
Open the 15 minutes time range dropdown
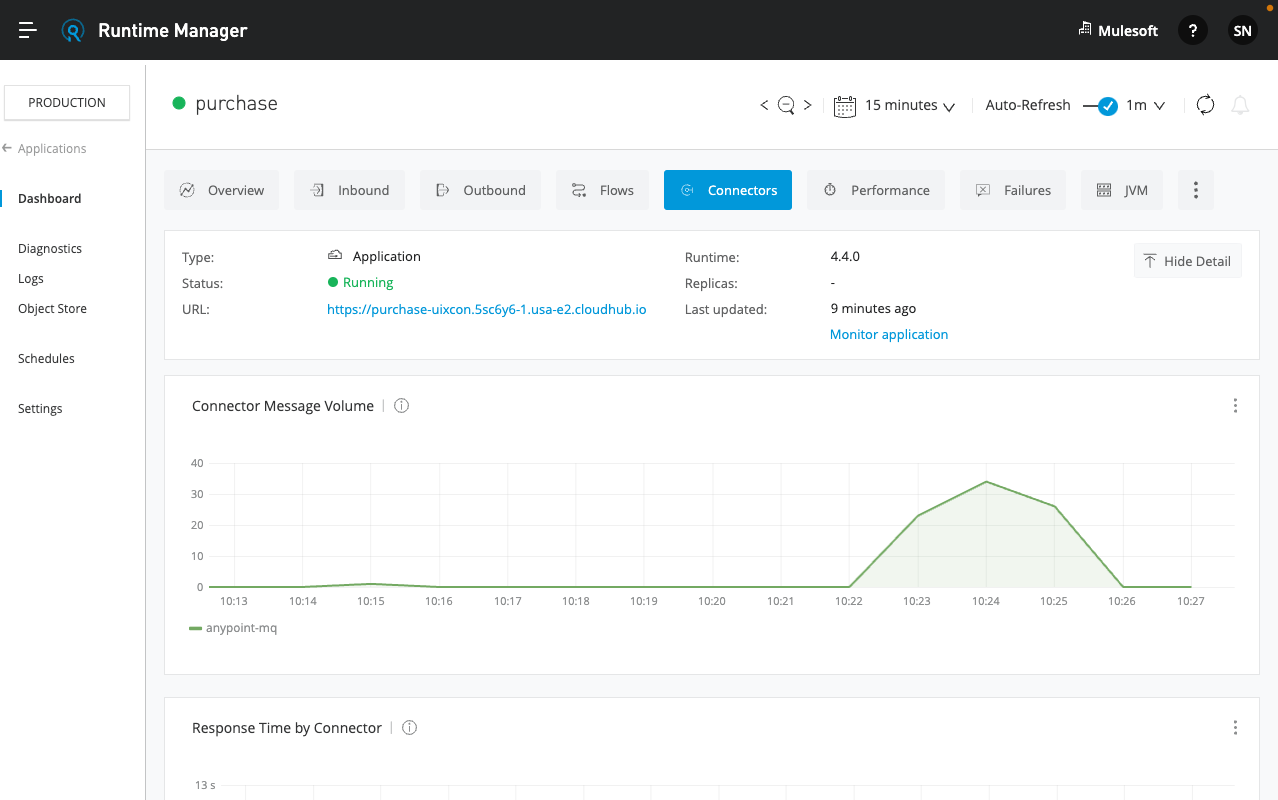910,105
